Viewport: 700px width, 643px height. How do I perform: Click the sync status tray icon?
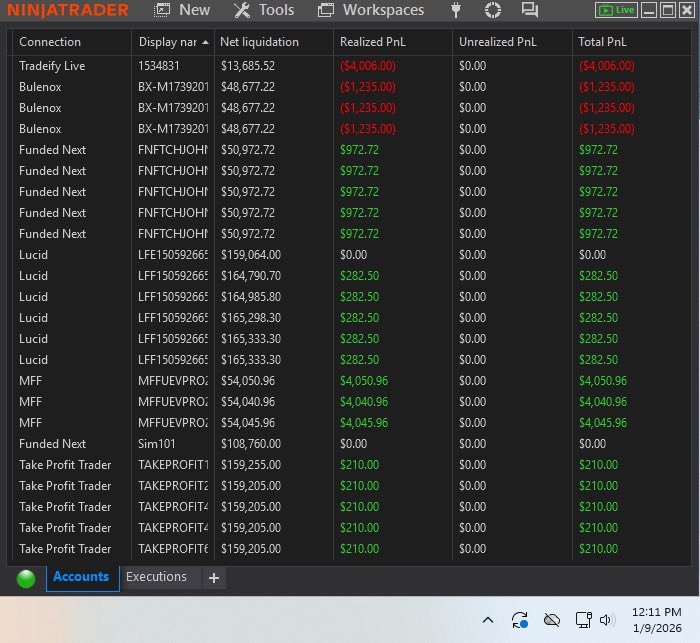(520, 620)
